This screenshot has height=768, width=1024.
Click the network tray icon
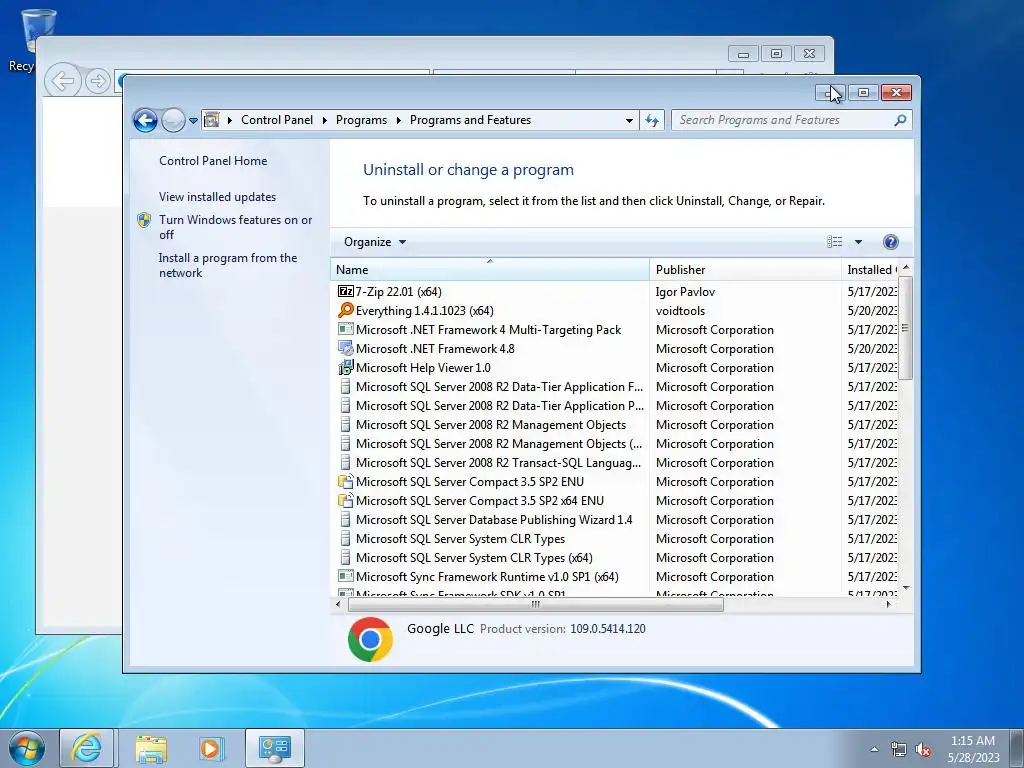pos(899,750)
